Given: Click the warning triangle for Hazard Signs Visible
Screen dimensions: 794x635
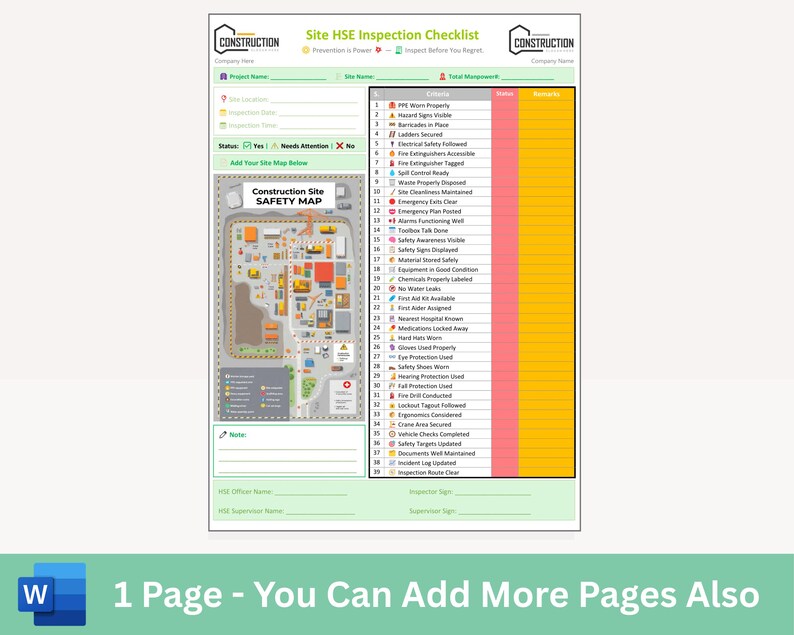Looking at the screenshot, I should pos(392,115).
